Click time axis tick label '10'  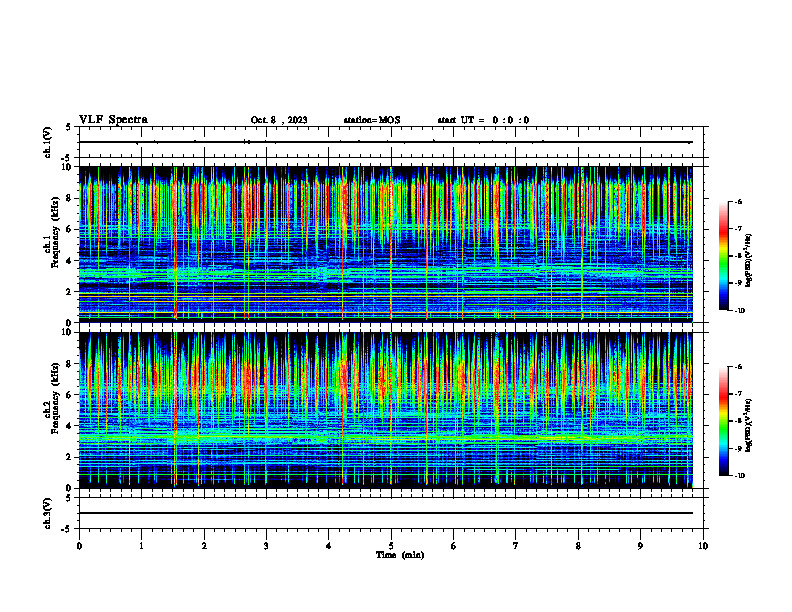[703, 546]
